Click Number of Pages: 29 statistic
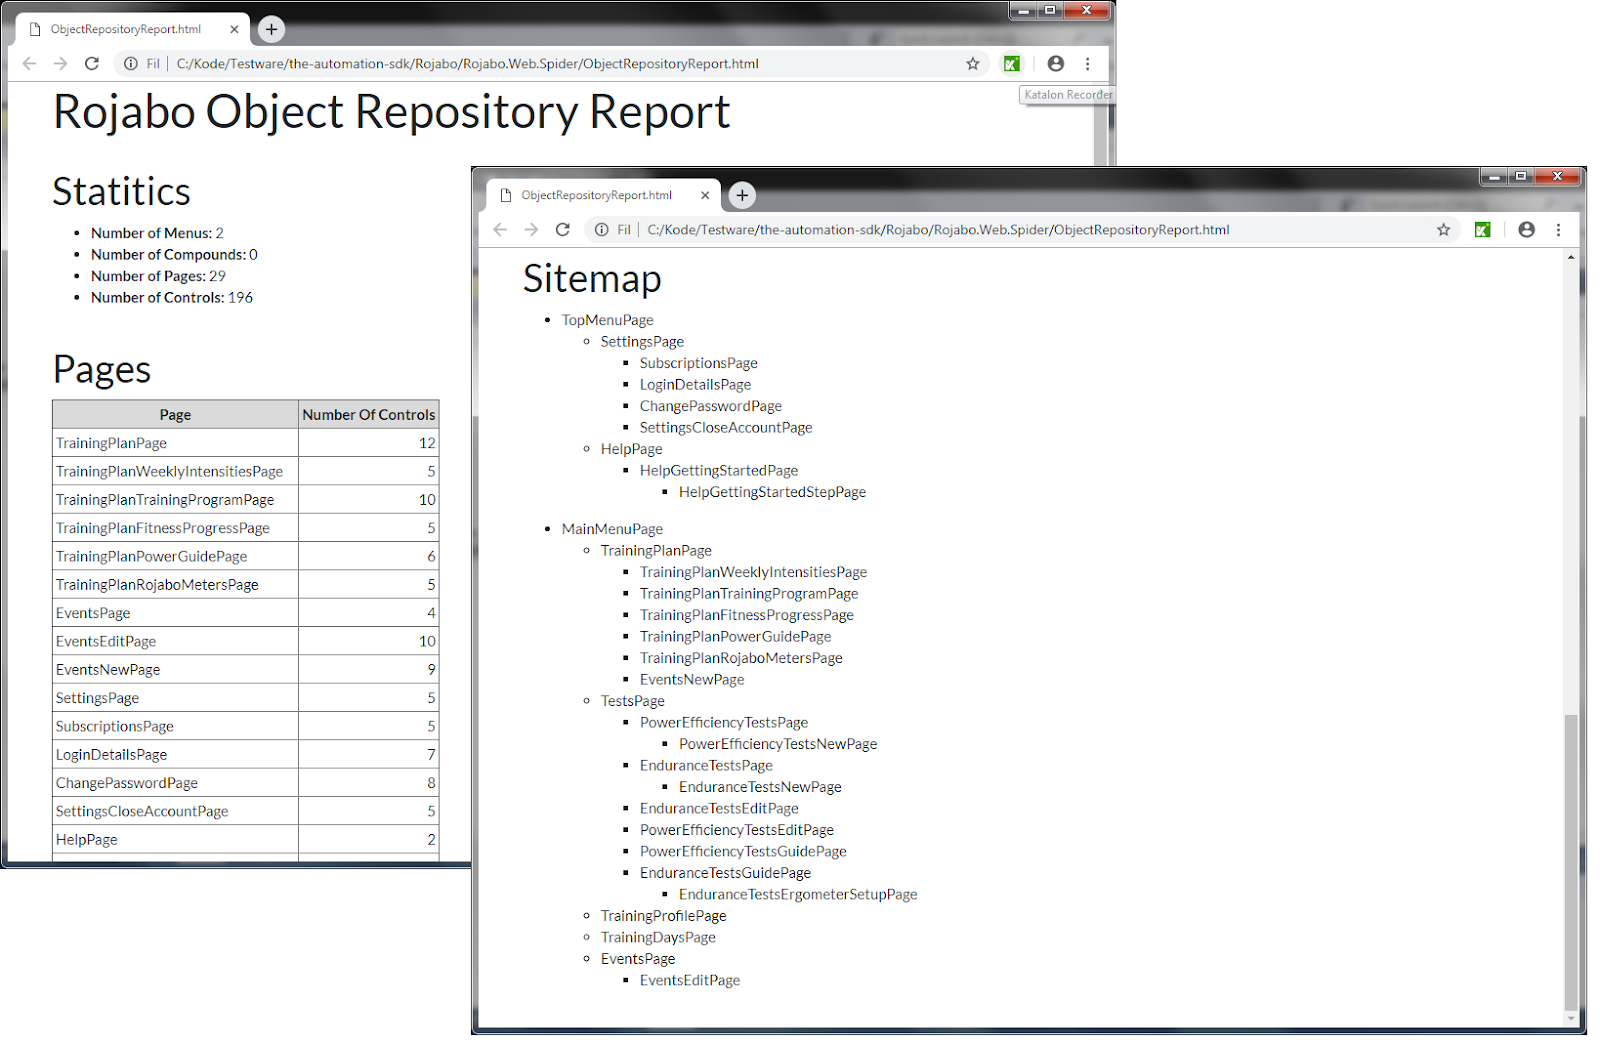Viewport: 1600px width, 1043px height. tap(158, 276)
